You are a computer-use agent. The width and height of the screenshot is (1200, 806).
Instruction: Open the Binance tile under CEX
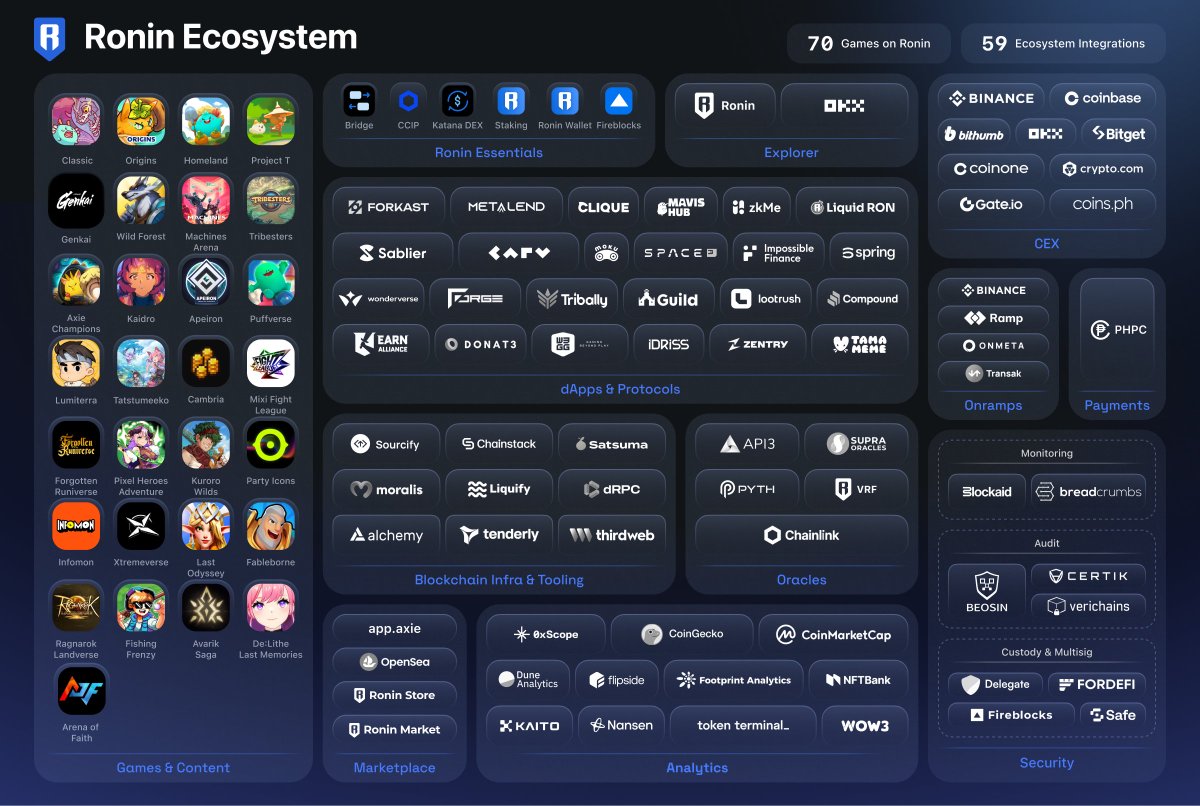click(991, 98)
